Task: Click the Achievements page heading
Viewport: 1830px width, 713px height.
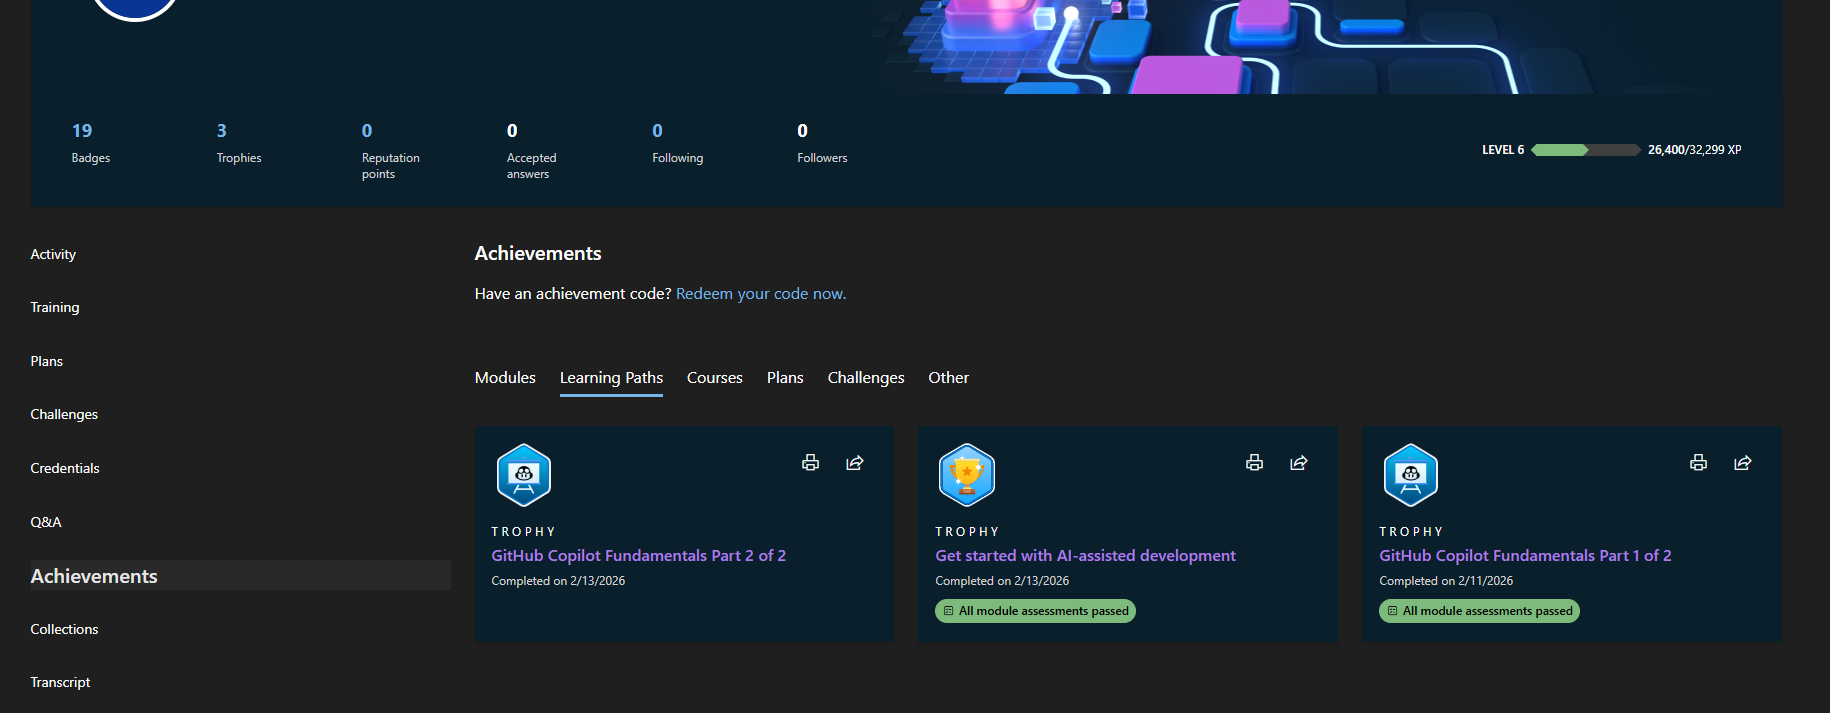Action: 538,254
